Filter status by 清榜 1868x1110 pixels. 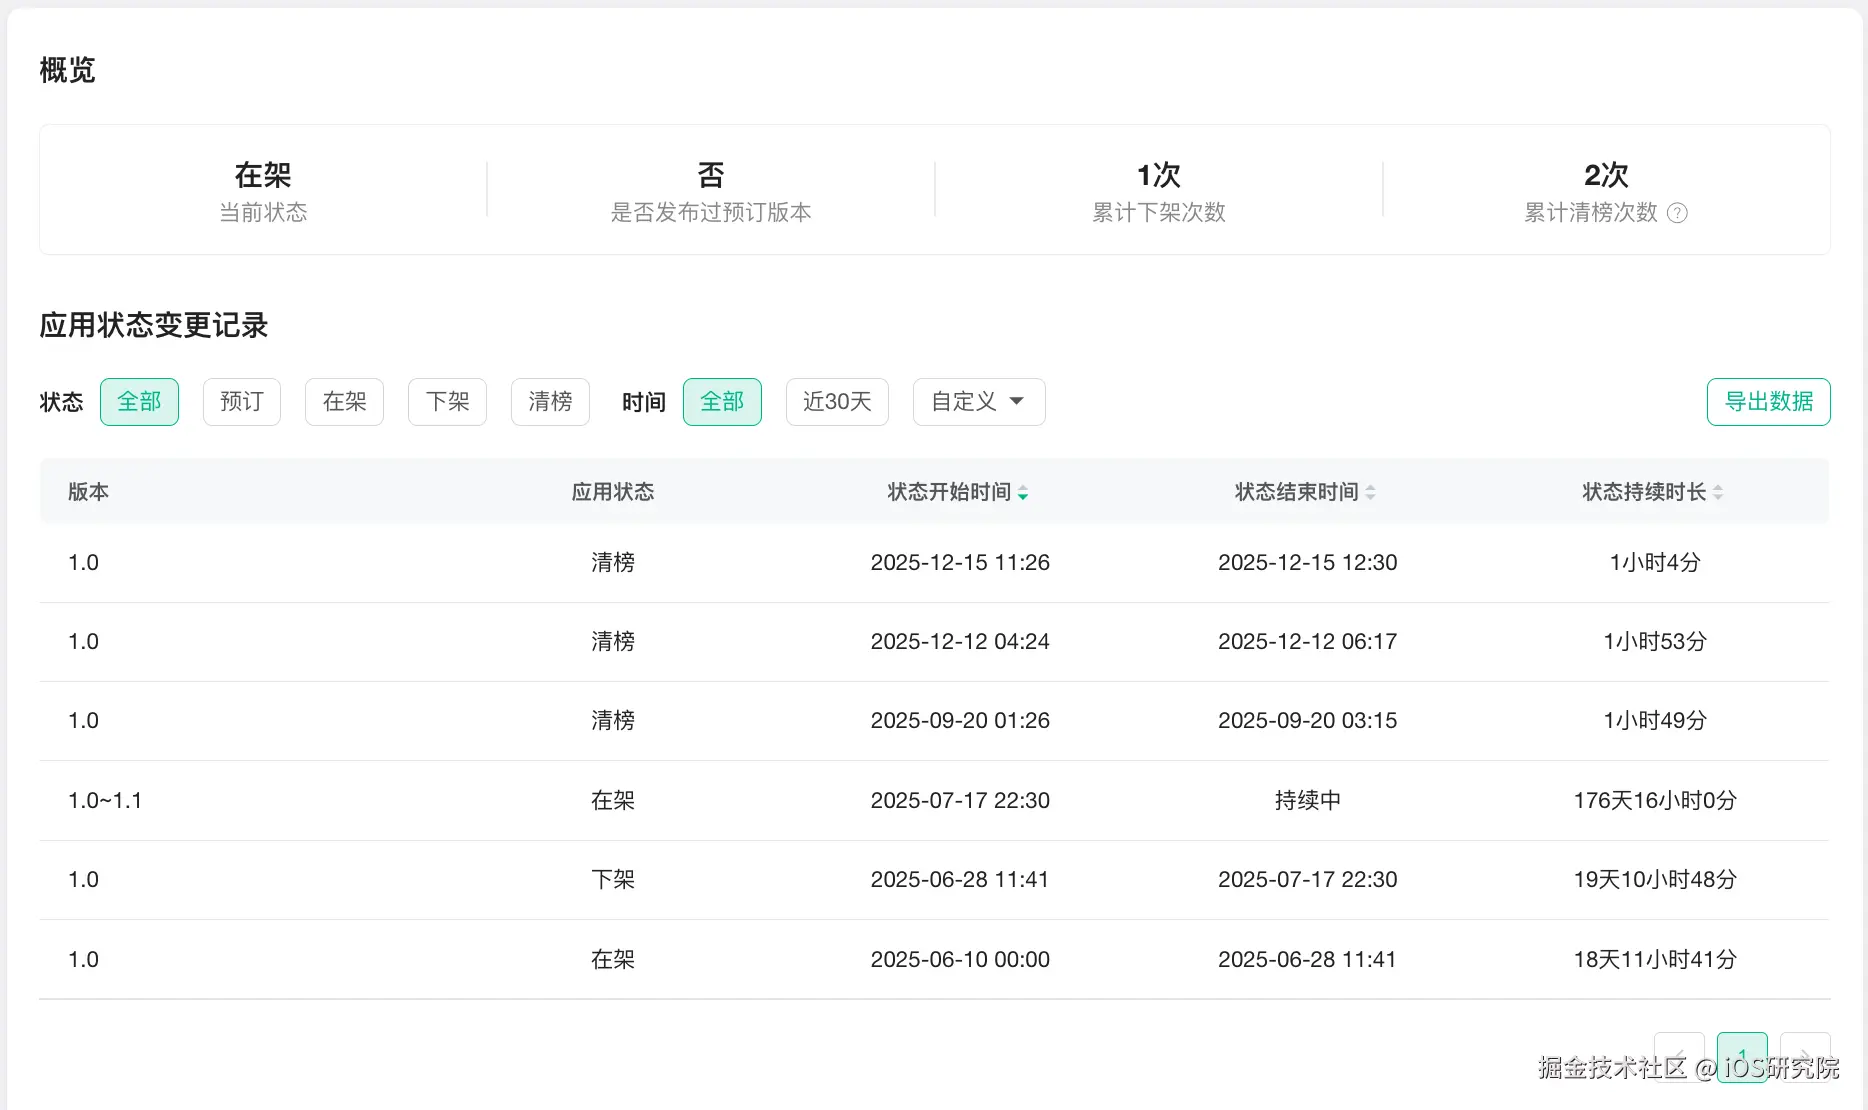[x=550, y=402]
